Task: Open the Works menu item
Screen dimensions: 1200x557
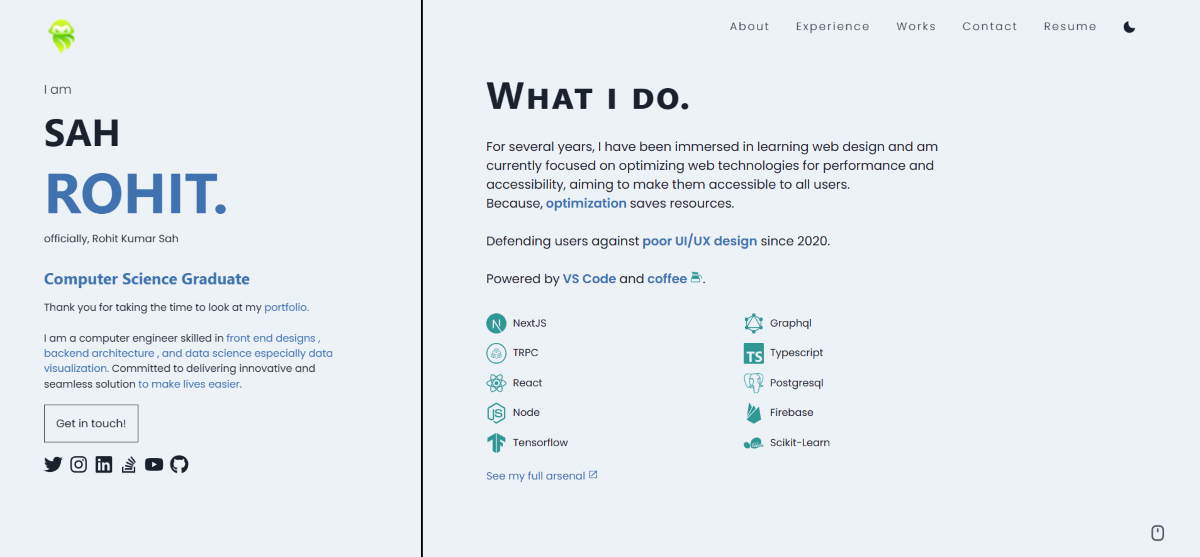Action: pyautogui.click(x=916, y=27)
